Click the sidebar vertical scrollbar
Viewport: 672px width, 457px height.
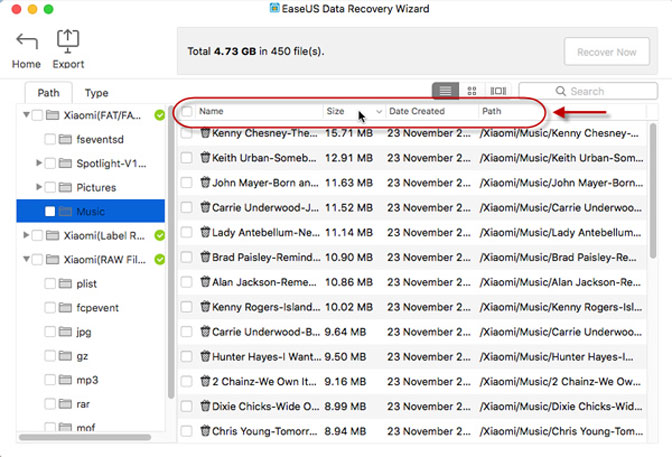coord(171,253)
